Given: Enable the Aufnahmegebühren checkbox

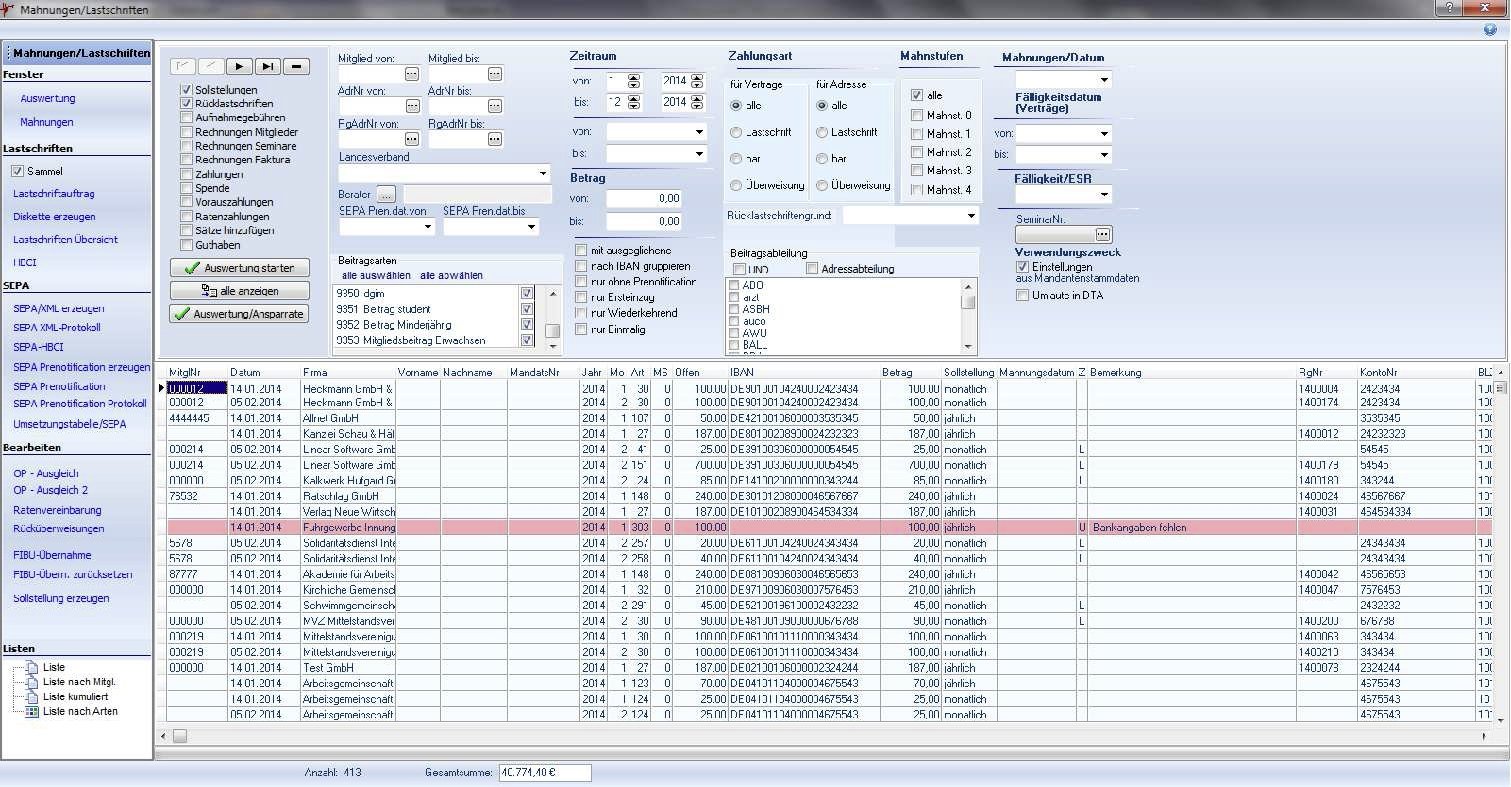Looking at the screenshot, I should pos(186,117).
